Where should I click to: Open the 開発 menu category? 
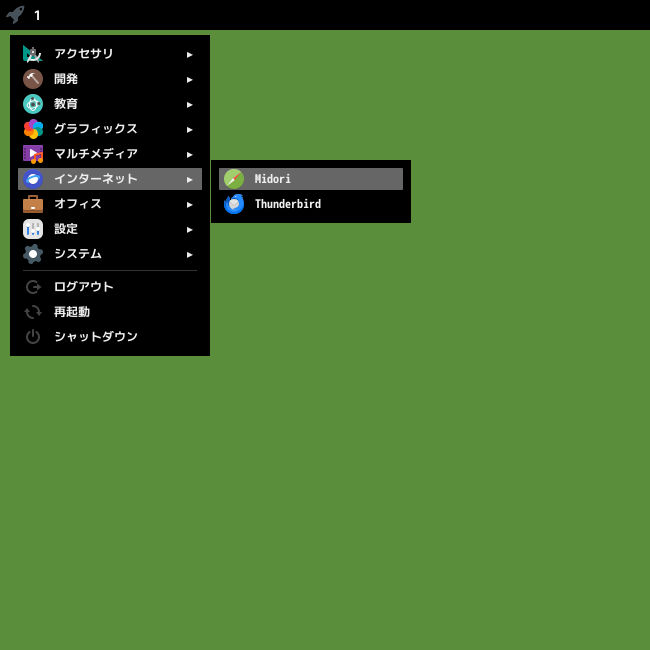click(110, 79)
